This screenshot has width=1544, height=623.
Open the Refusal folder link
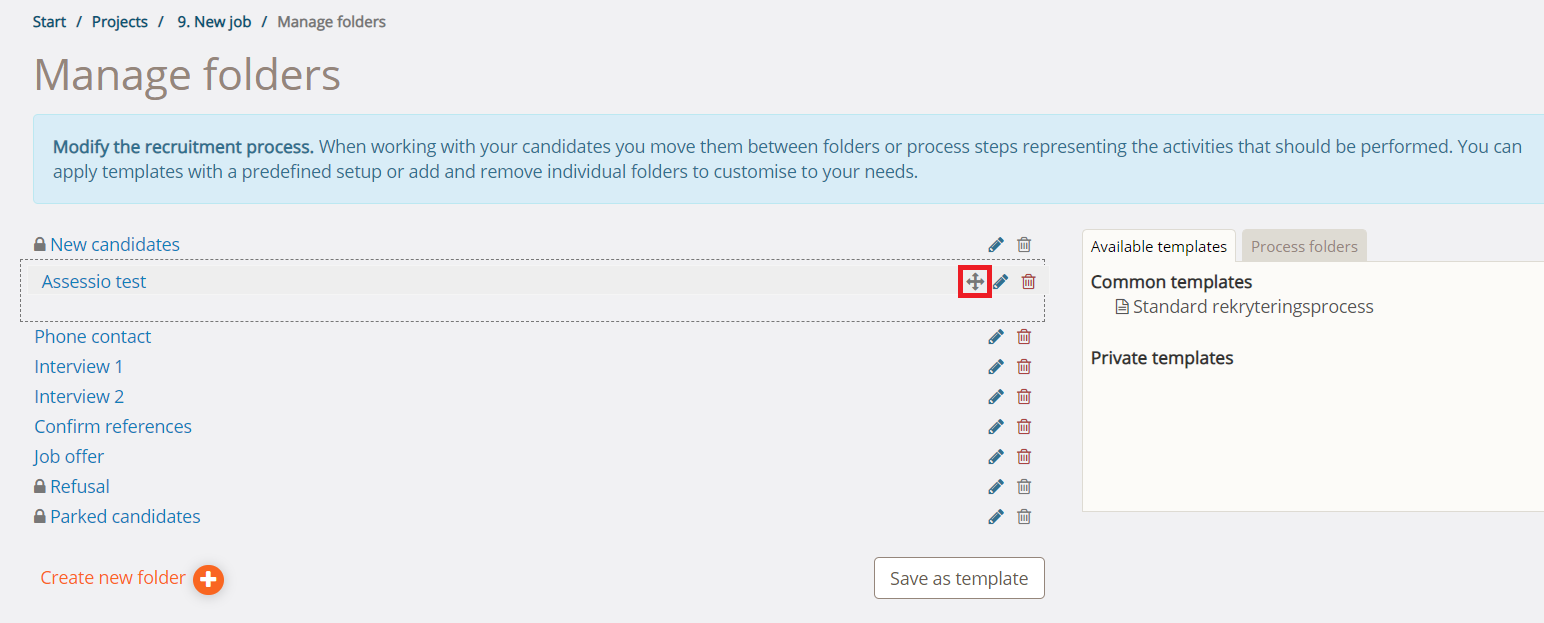(x=80, y=487)
